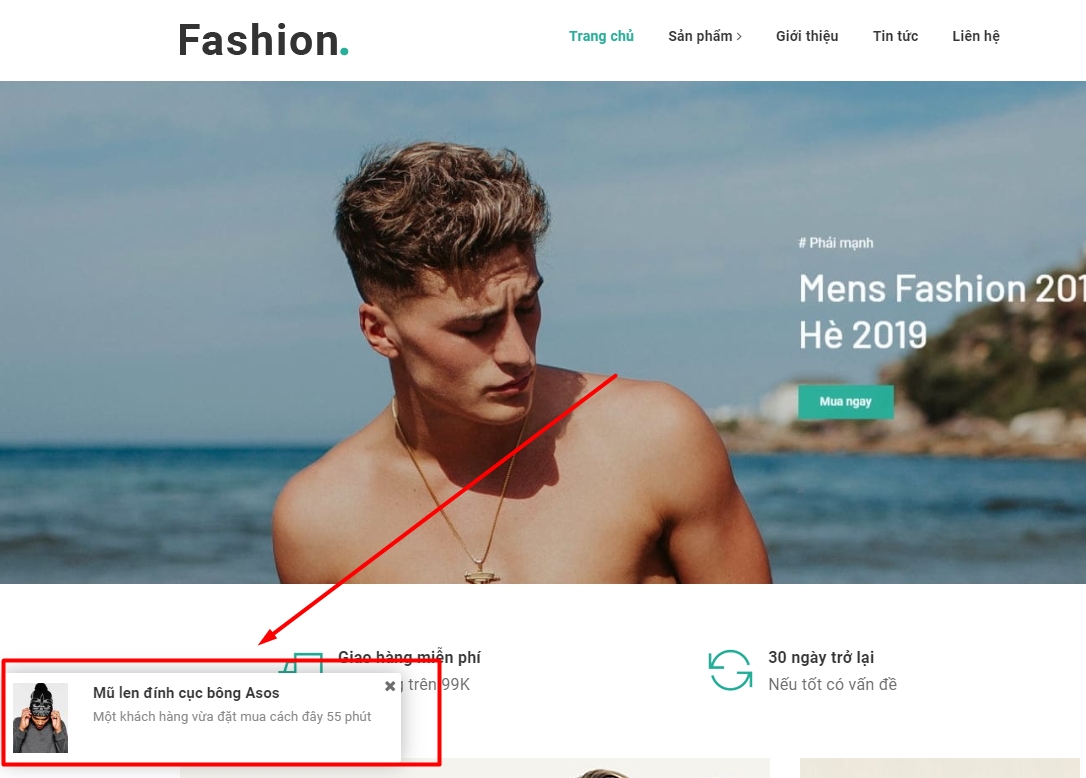
Task: Dismiss the purchase notification popup
Action: (390, 686)
